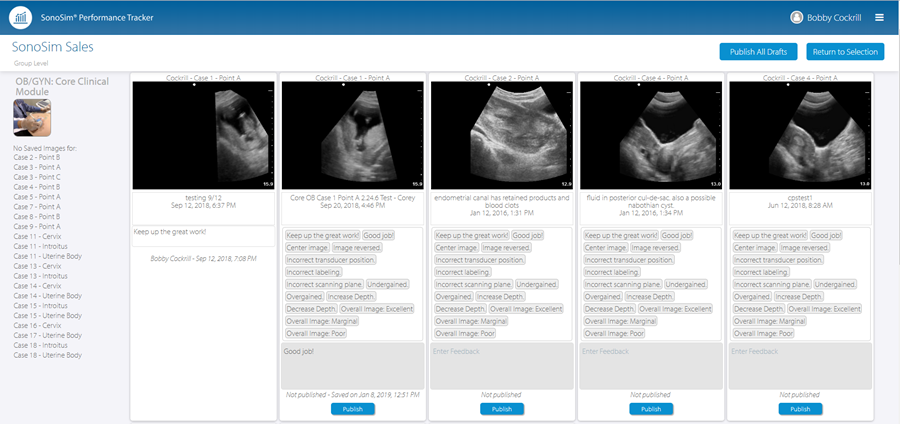Add 'Image reversed.' tag in Core OB card
Screen dimensions: 900x424
pos(357,248)
